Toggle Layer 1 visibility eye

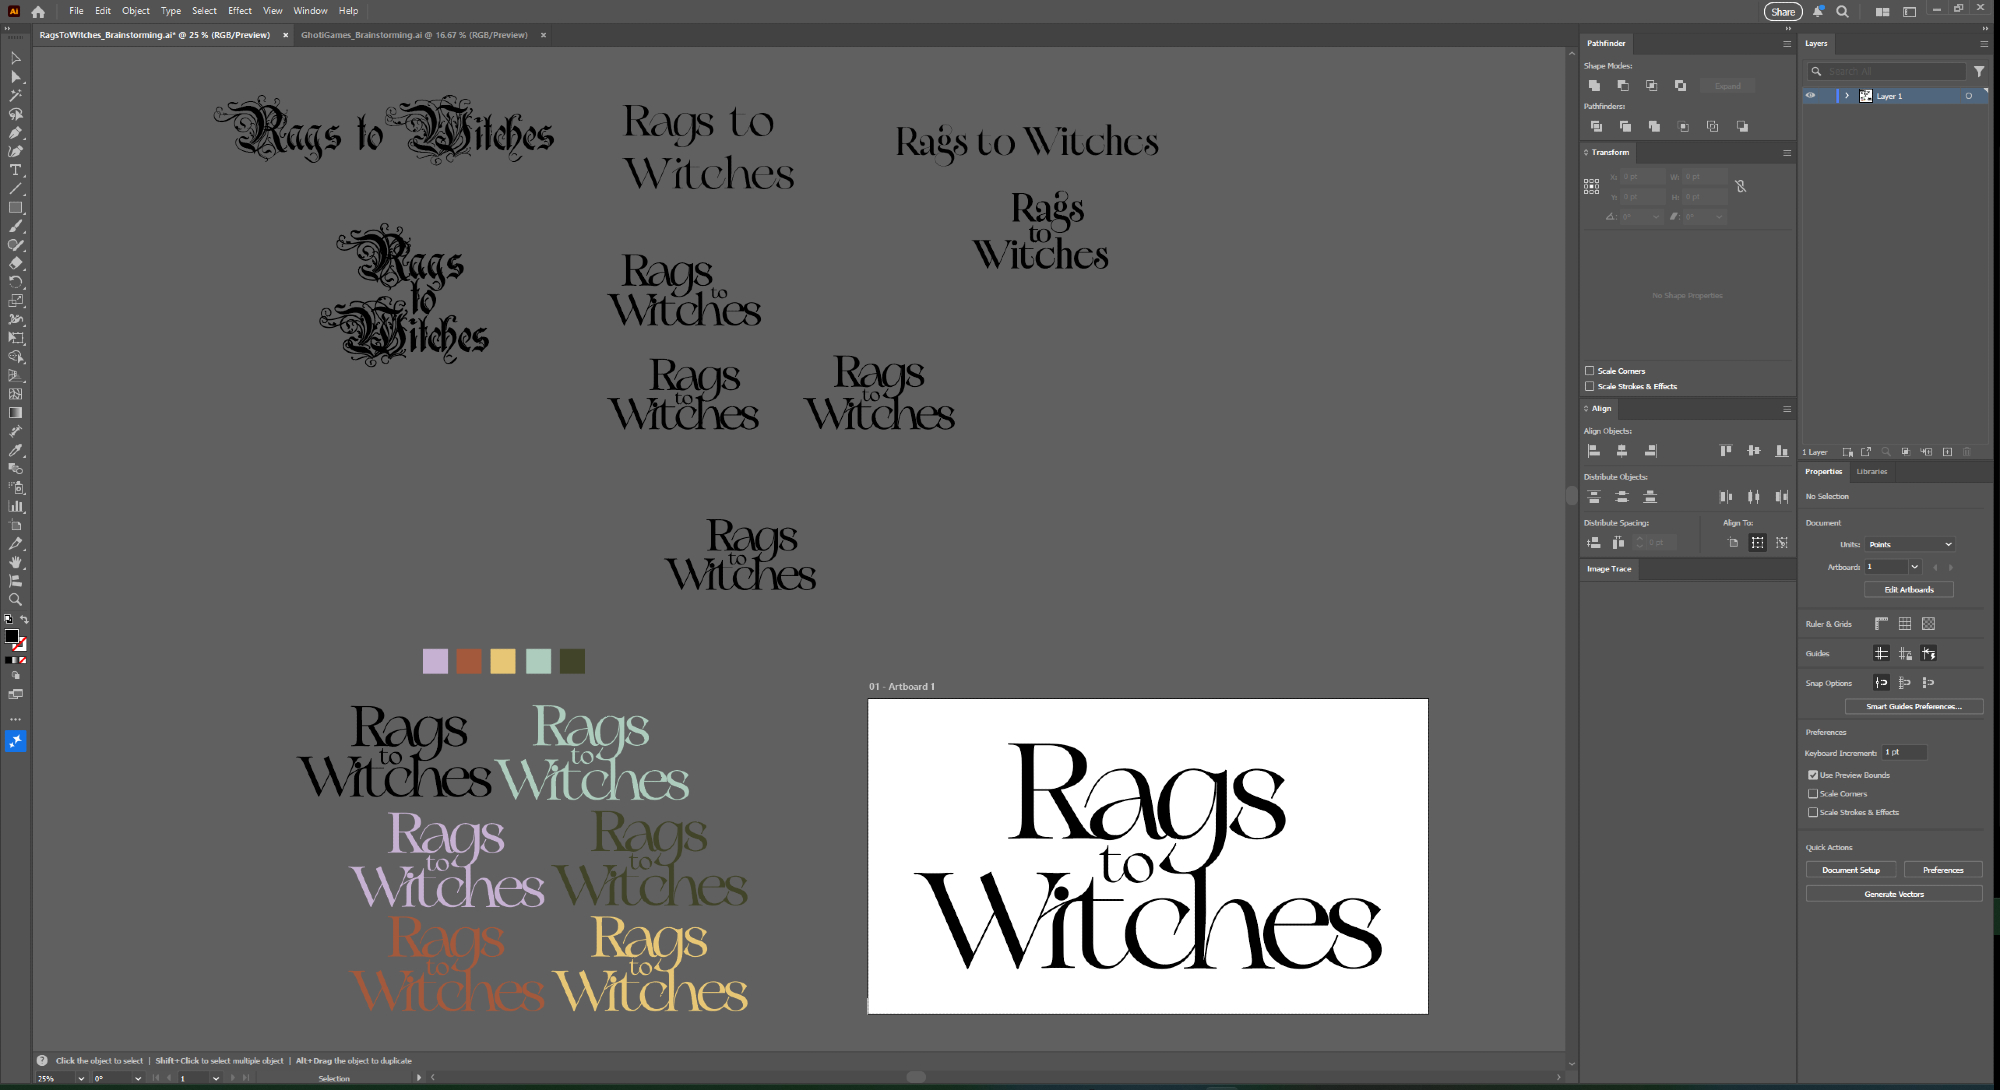point(1810,96)
